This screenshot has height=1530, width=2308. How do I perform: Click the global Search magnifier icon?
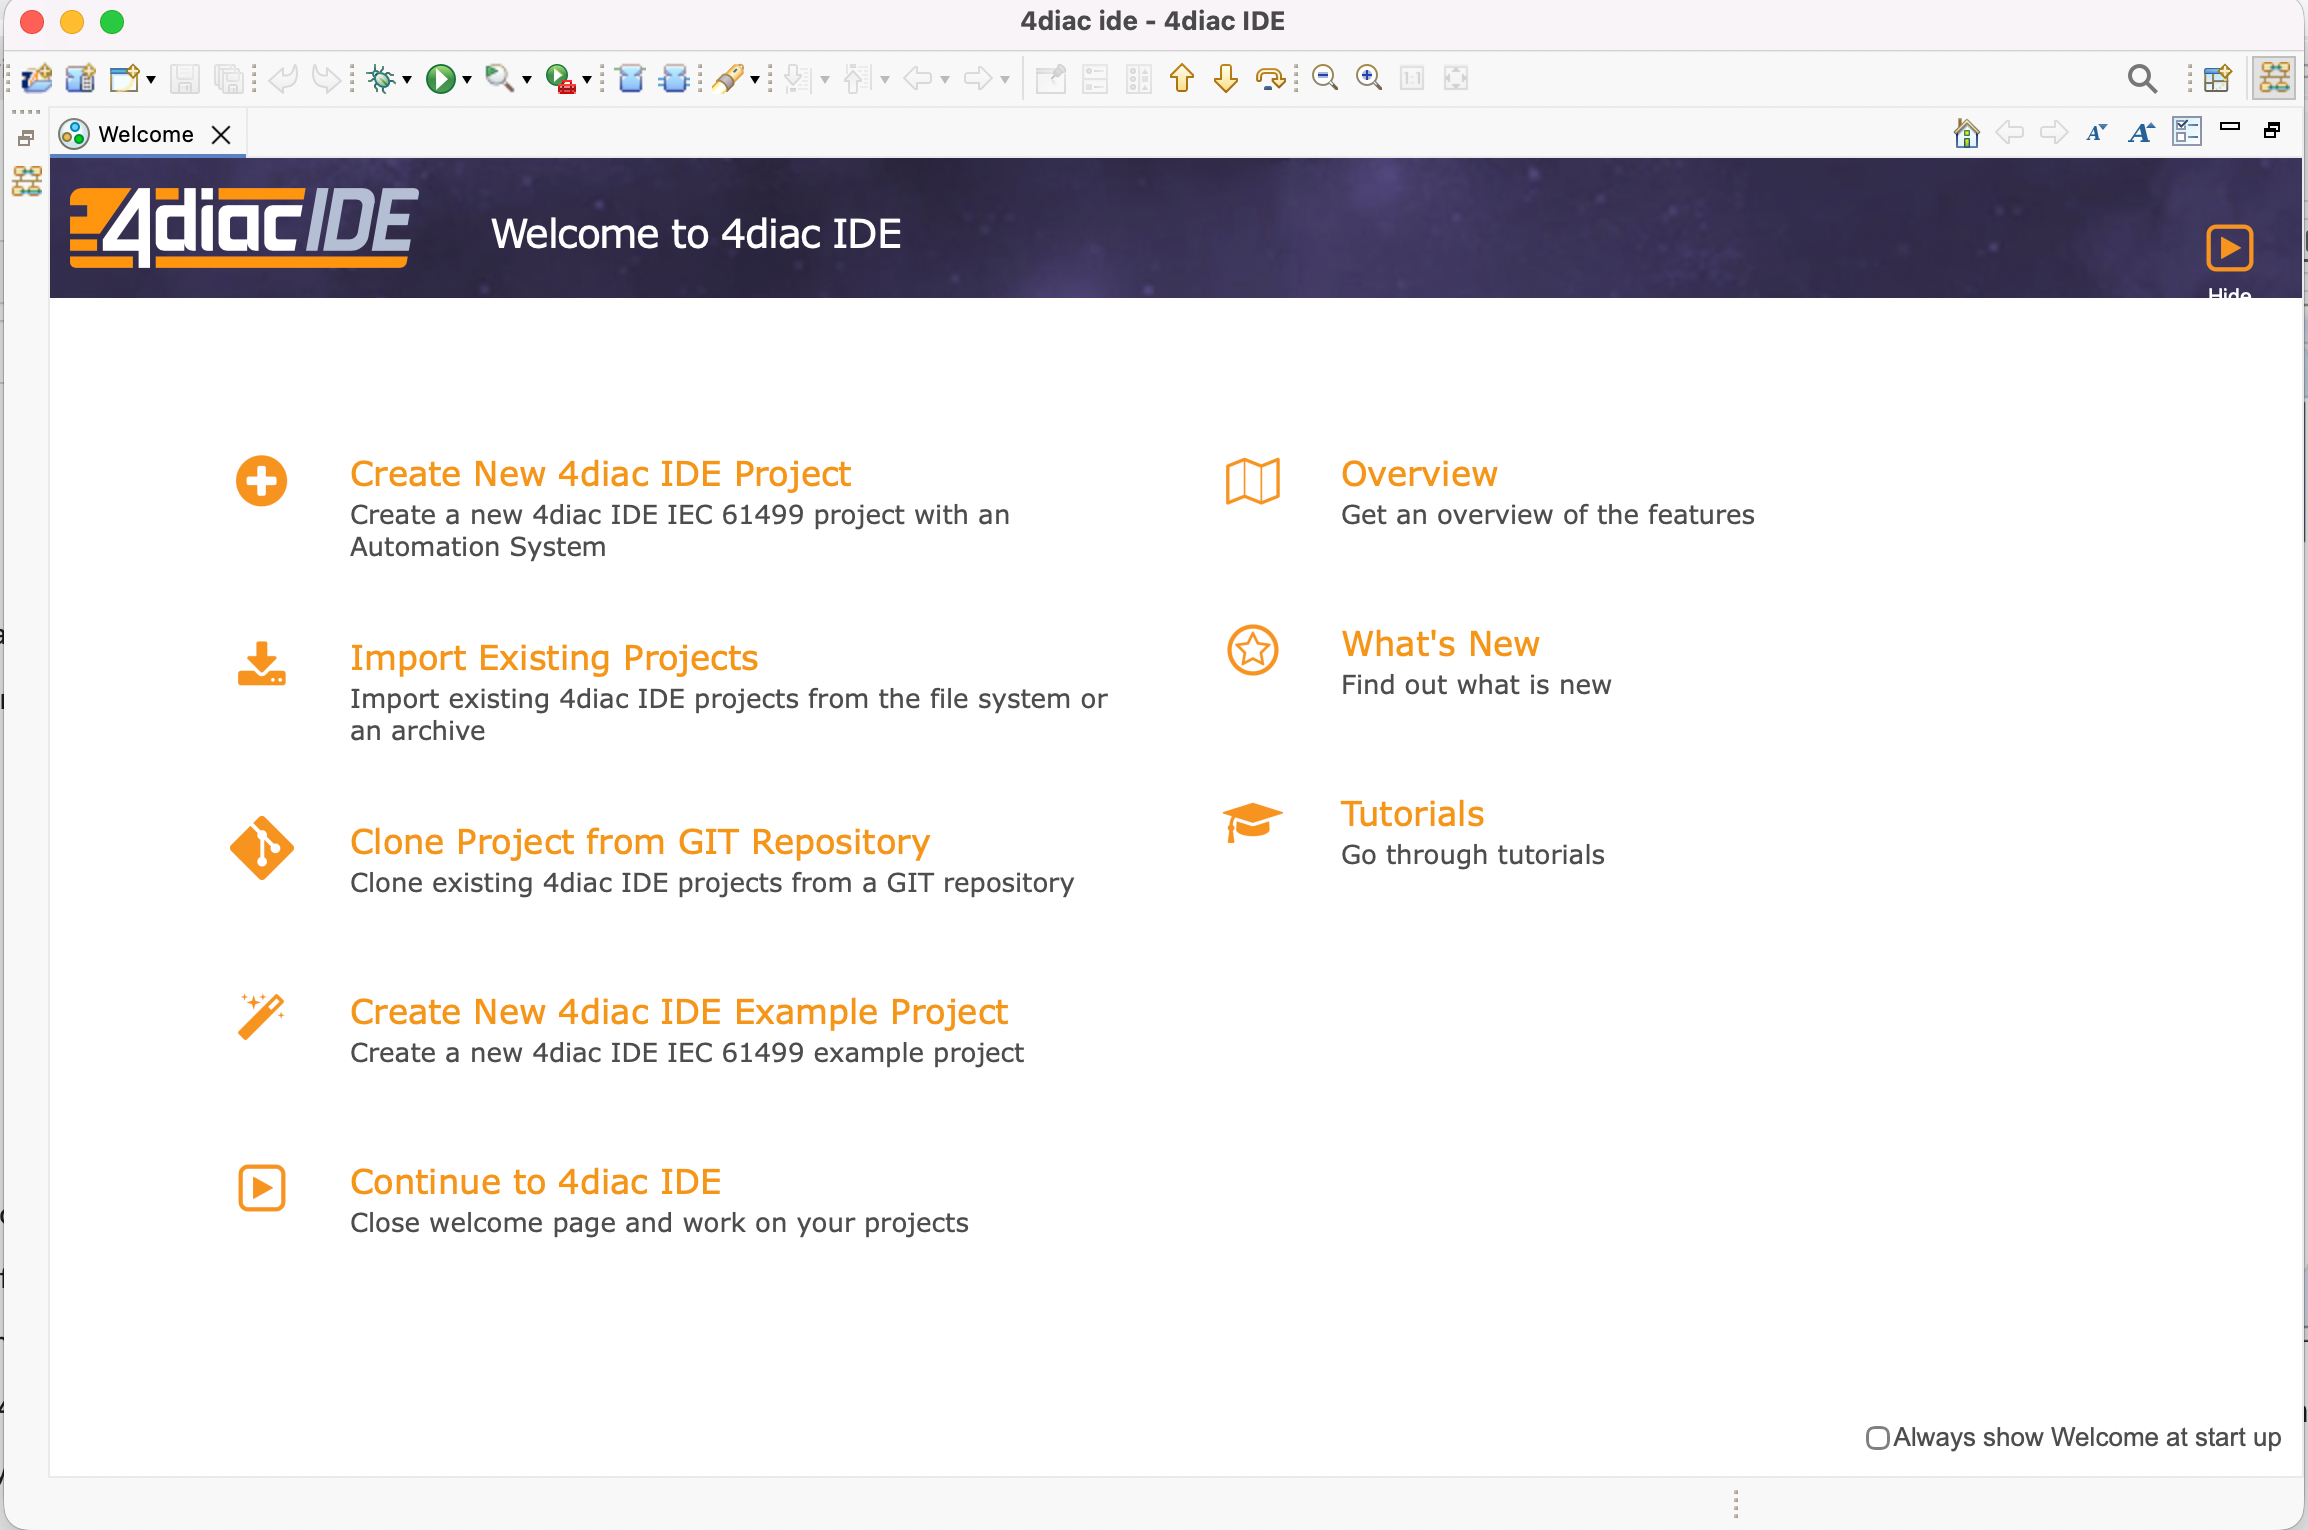coord(2142,78)
